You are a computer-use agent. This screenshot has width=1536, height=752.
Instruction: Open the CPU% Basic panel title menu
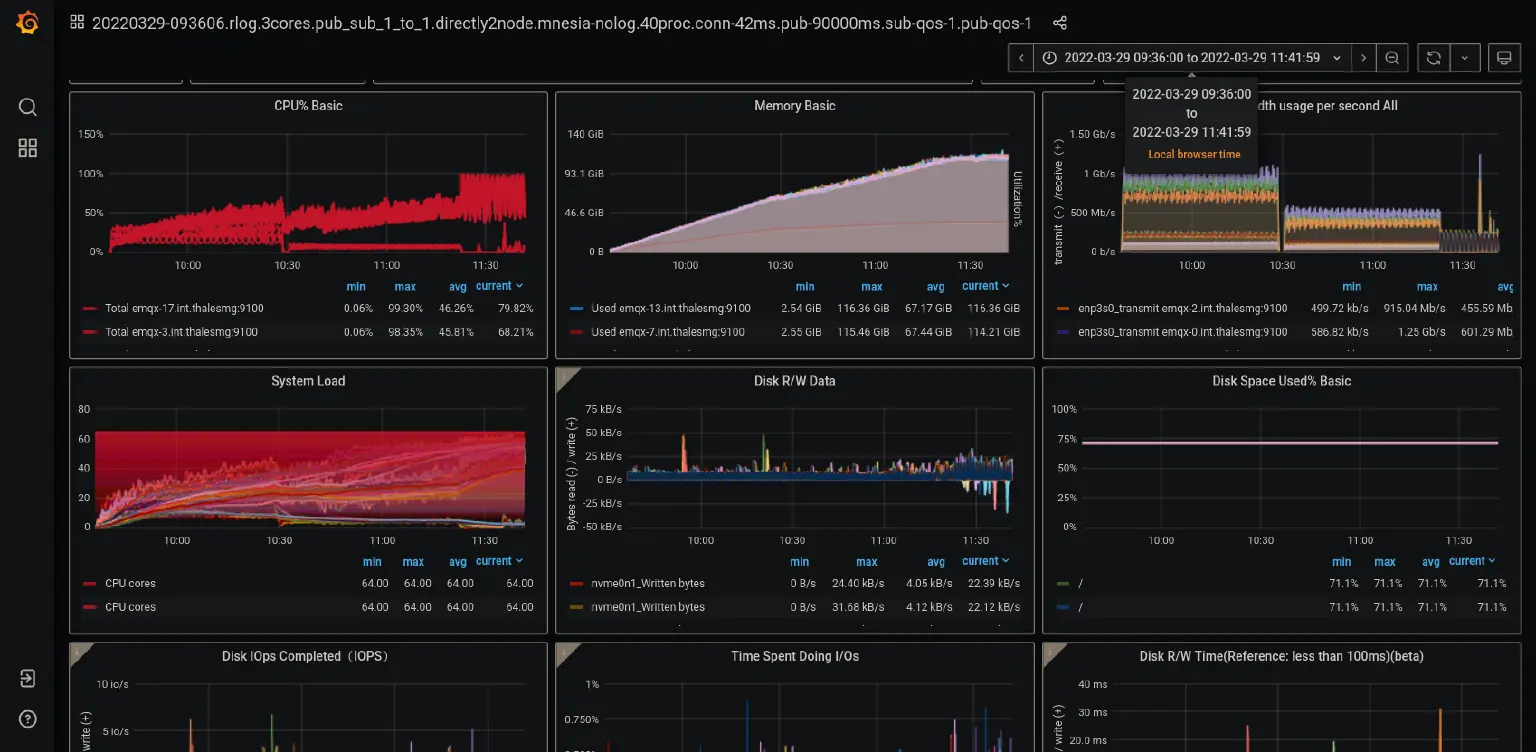coord(306,105)
